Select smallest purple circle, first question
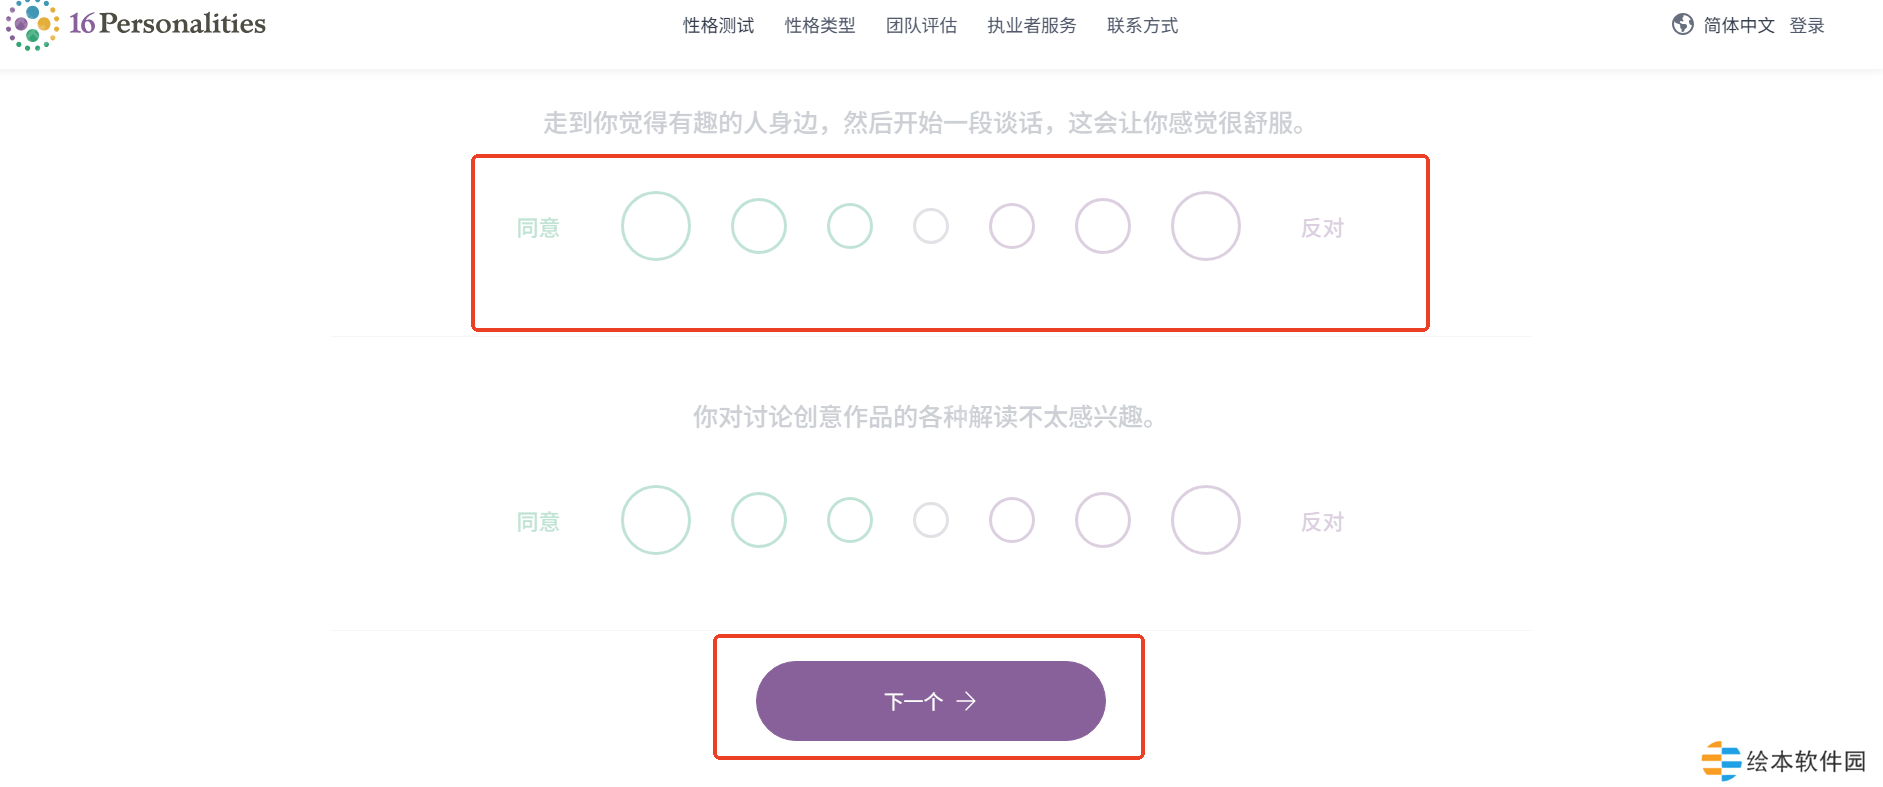Screen dimensions: 1883x787 click(1012, 226)
